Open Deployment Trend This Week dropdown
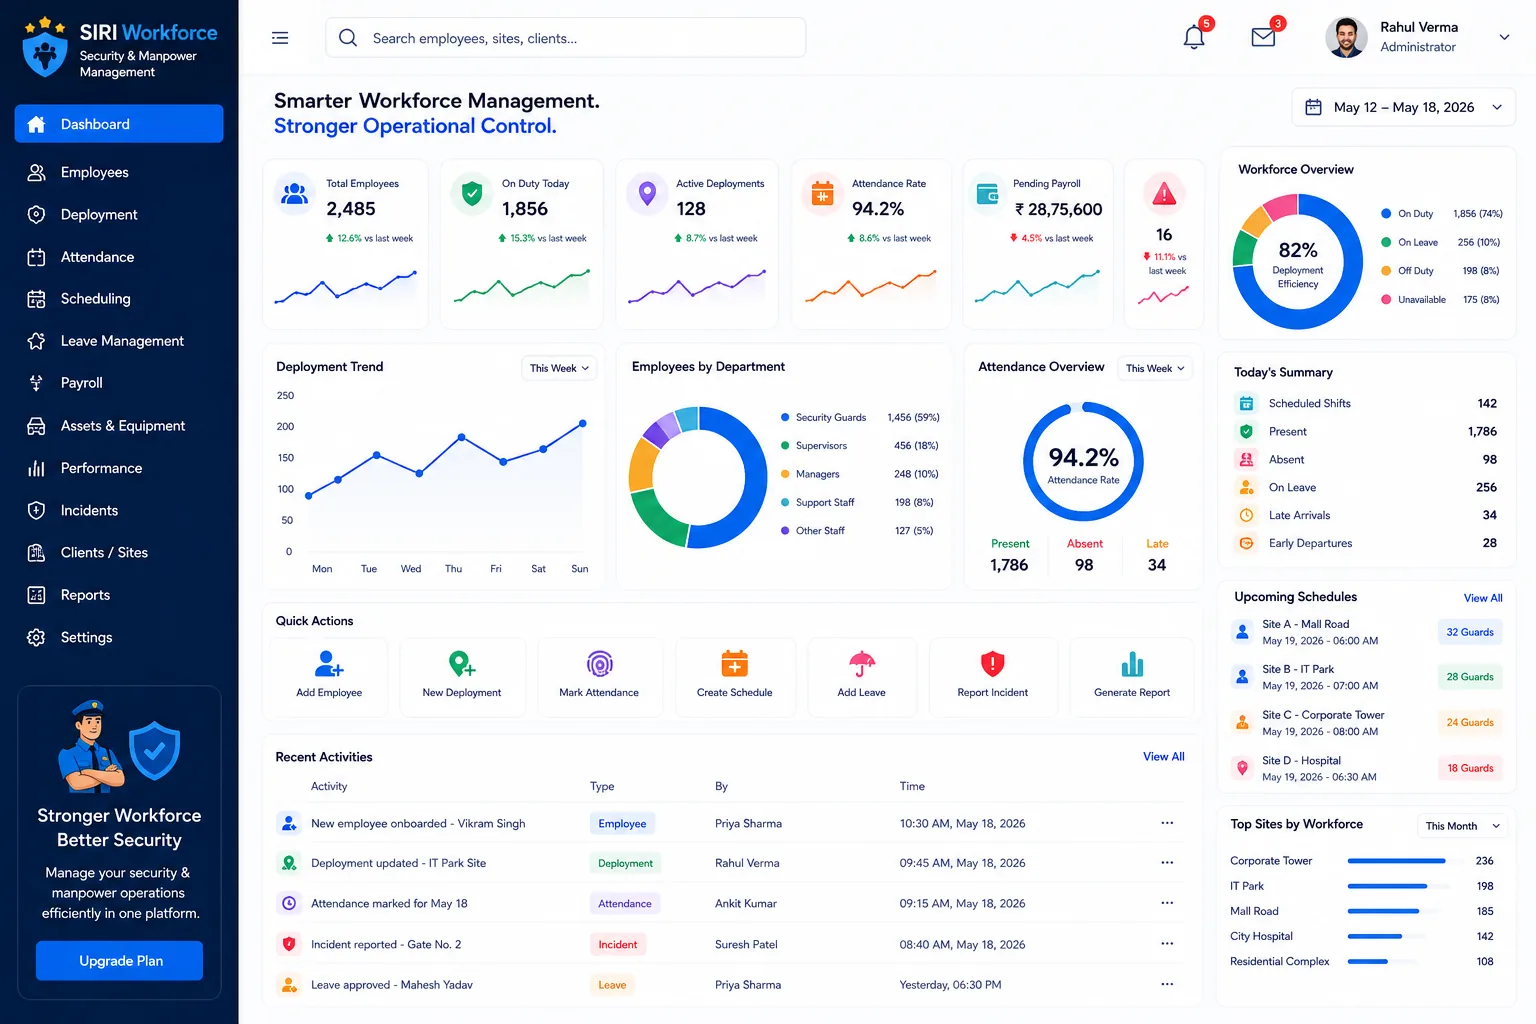 560,368
